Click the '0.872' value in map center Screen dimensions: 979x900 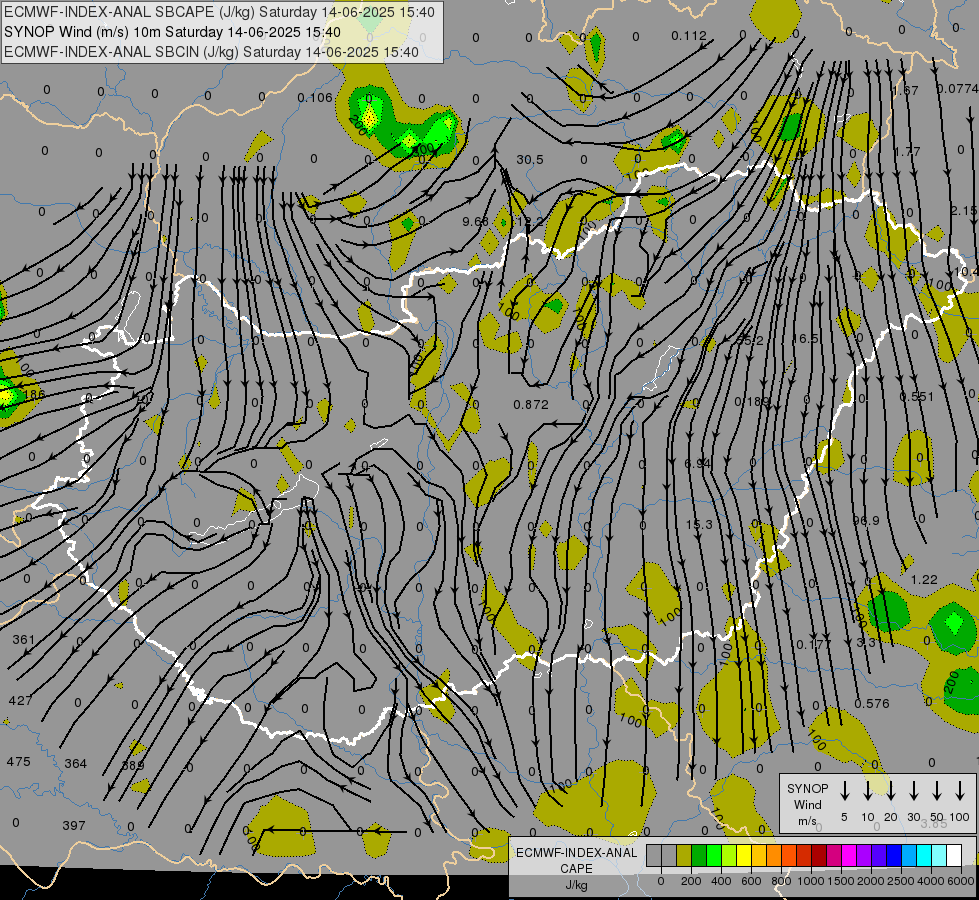point(531,405)
